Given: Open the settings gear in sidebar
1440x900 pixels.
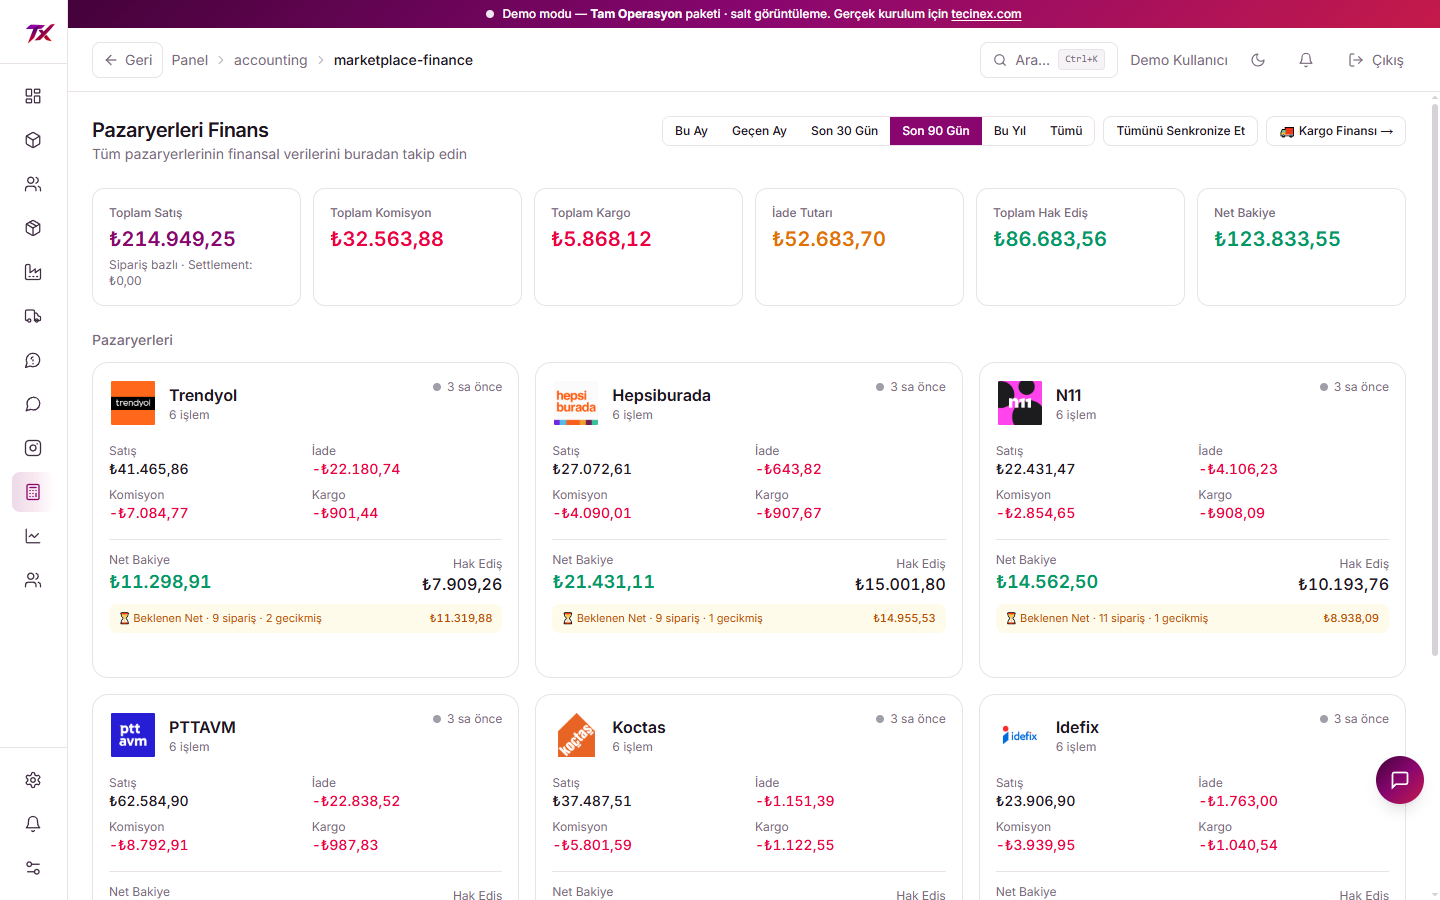Looking at the screenshot, I should pyautogui.click(x=33, y=780).
